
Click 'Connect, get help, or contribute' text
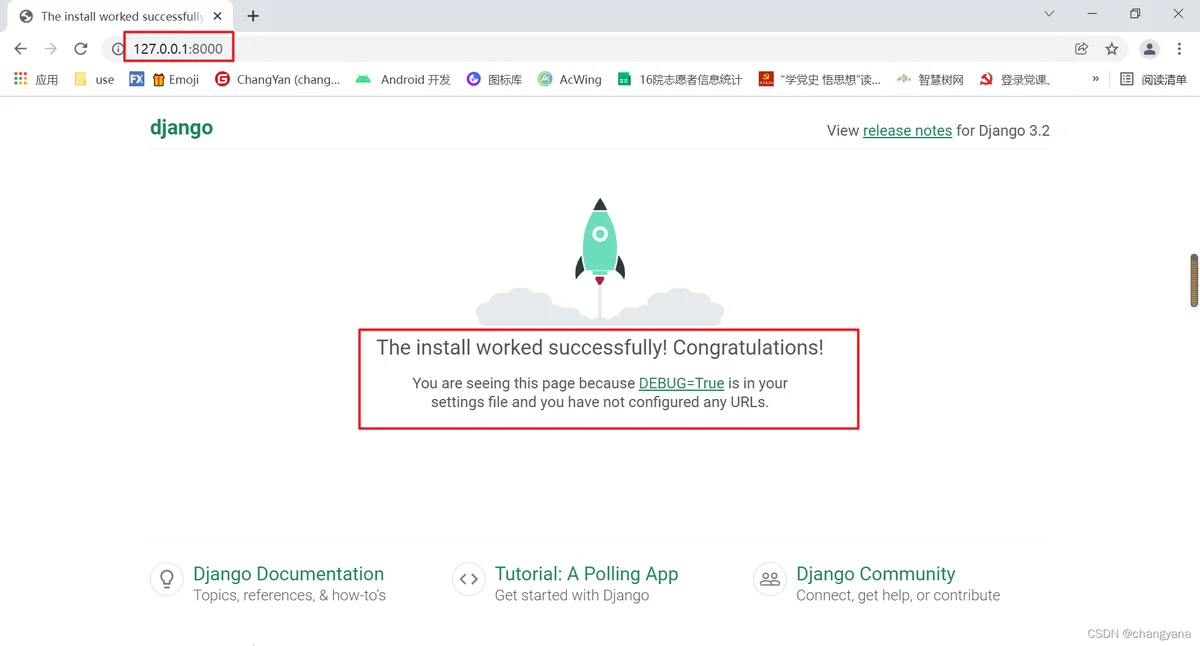(898, 595)
